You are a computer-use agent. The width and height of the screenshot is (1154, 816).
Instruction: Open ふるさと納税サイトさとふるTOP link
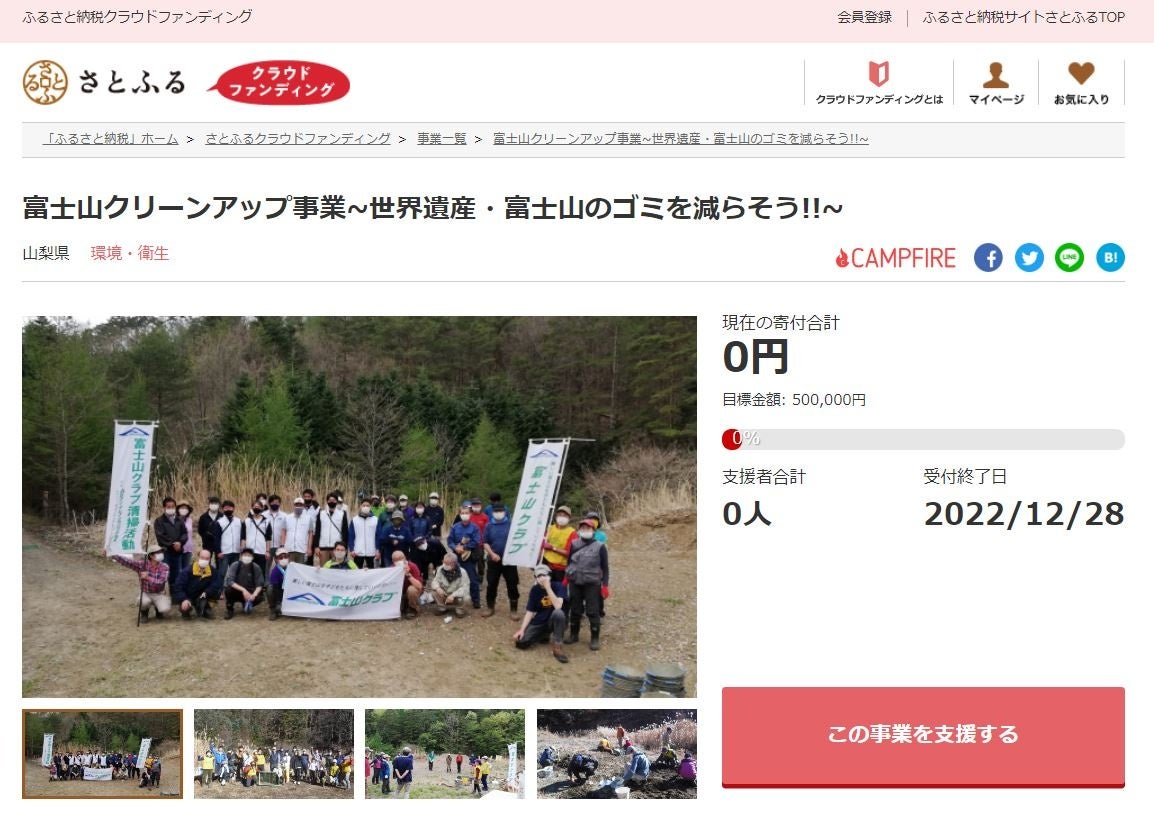pos(1023,17)
